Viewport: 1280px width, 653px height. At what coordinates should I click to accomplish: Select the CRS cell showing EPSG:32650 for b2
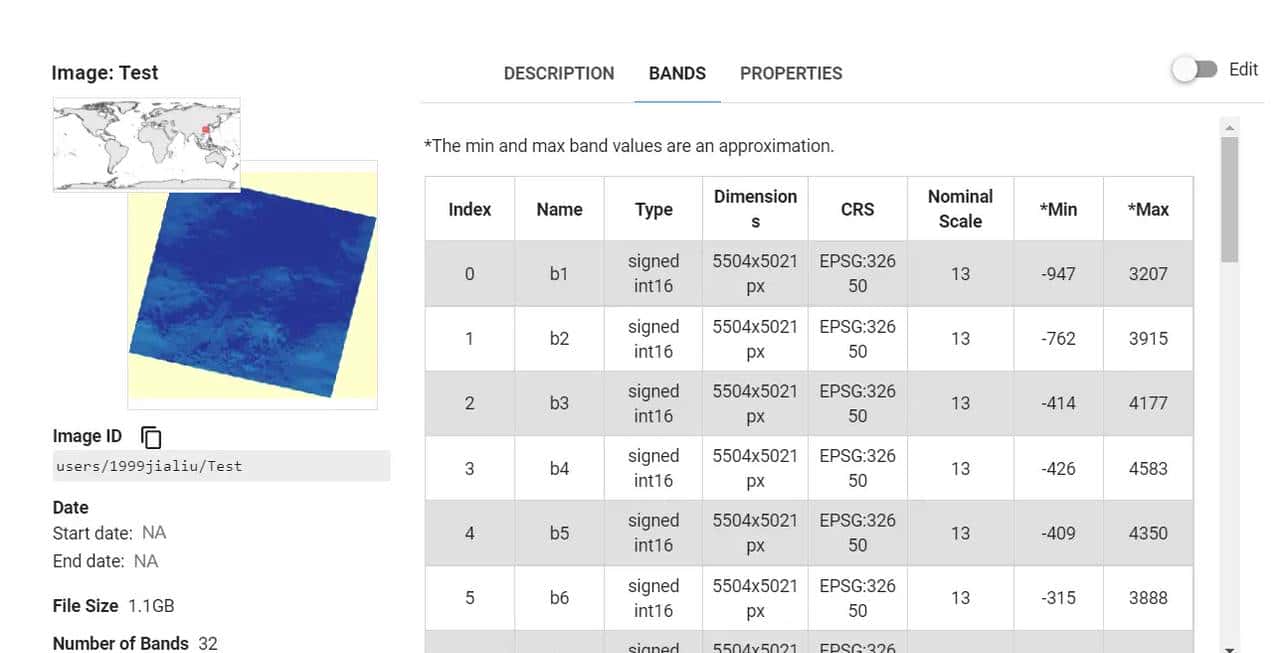(x=857, y=338)
